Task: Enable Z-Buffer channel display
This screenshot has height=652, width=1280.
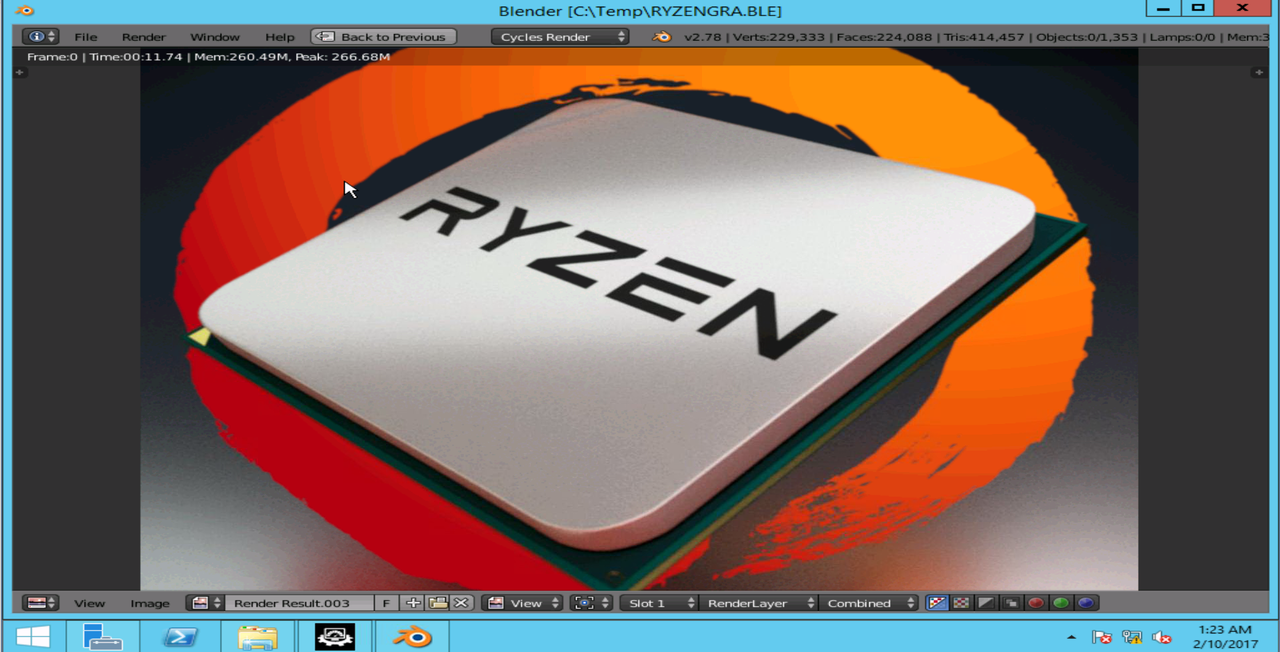Action: [x=1011, y=603]
